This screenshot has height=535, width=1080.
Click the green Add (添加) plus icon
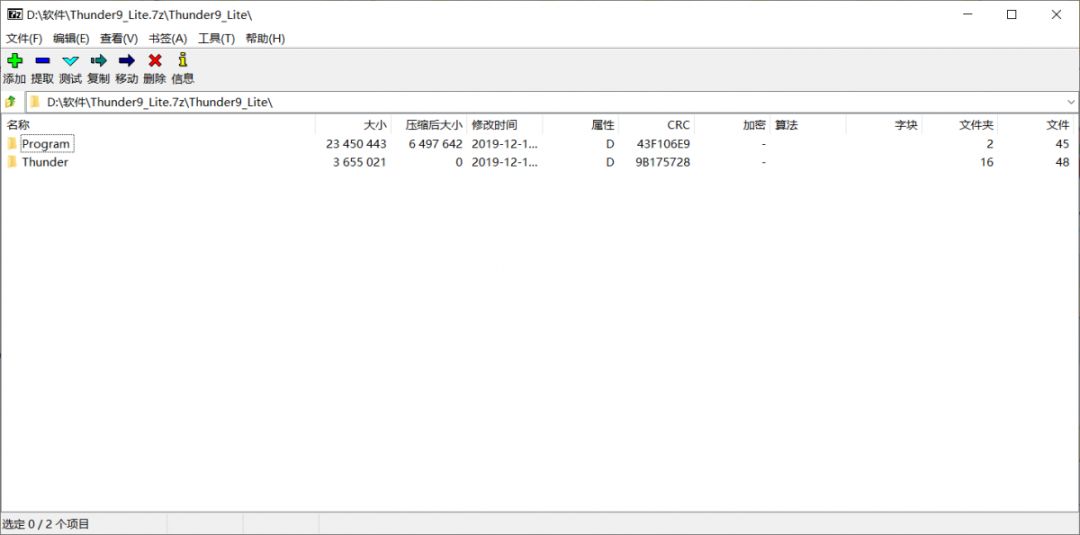(x=14, y=61)
